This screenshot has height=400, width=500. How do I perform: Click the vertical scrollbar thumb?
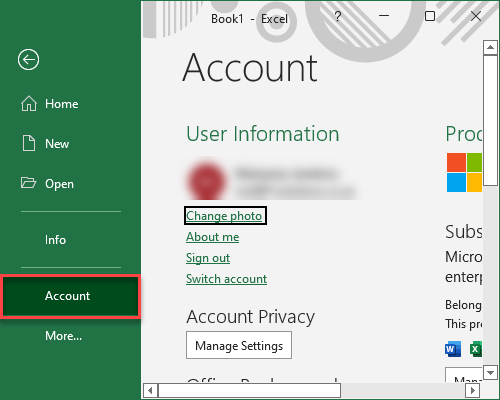490,120
